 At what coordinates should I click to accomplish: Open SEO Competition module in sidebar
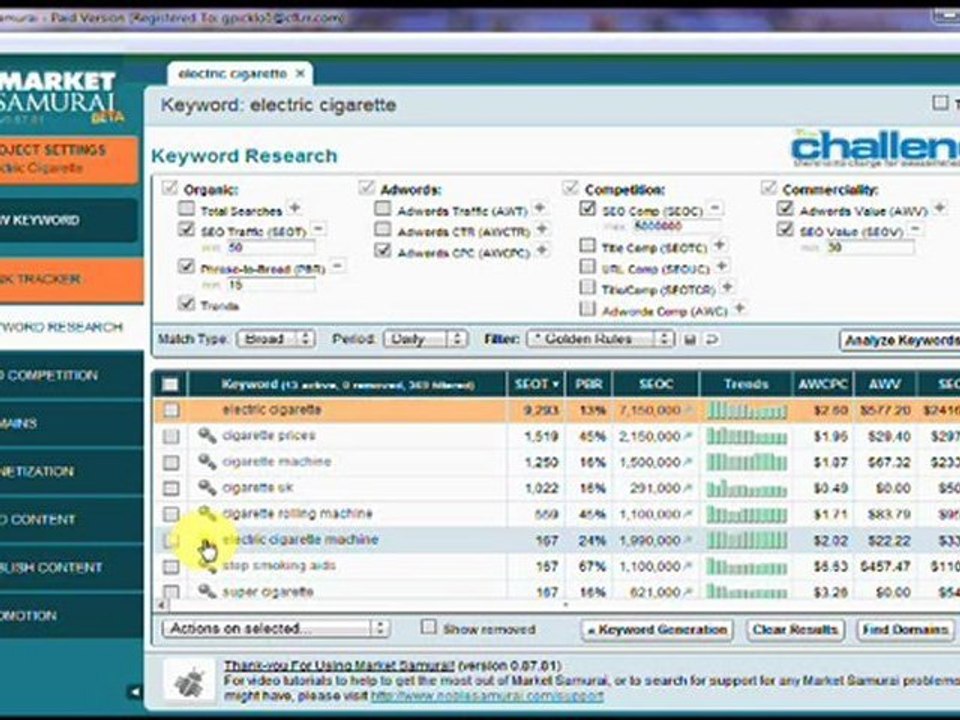coord(71,375)
